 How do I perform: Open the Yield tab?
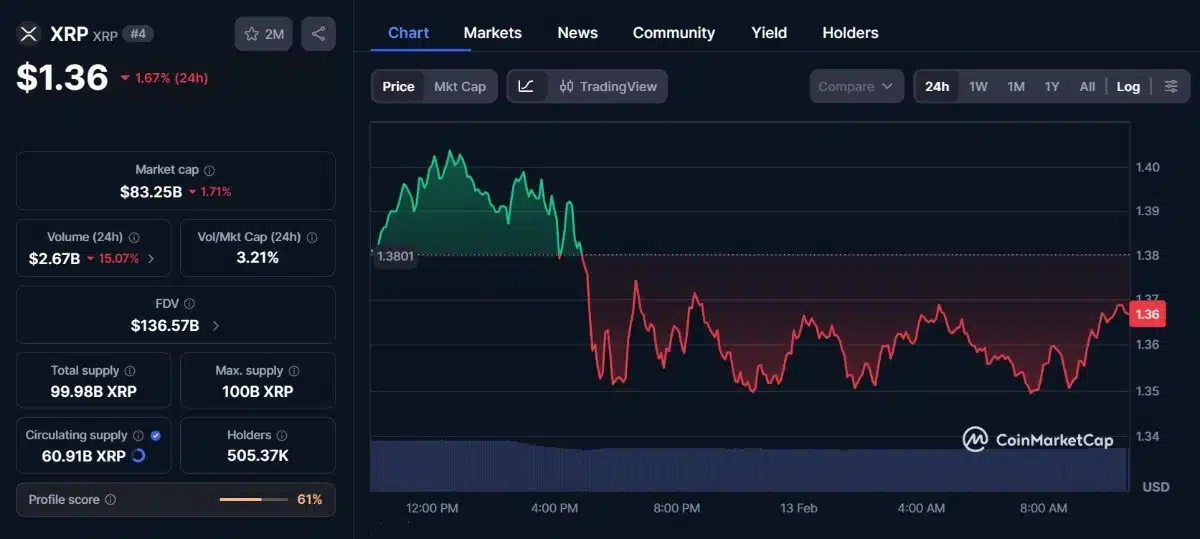pos(769,33)
